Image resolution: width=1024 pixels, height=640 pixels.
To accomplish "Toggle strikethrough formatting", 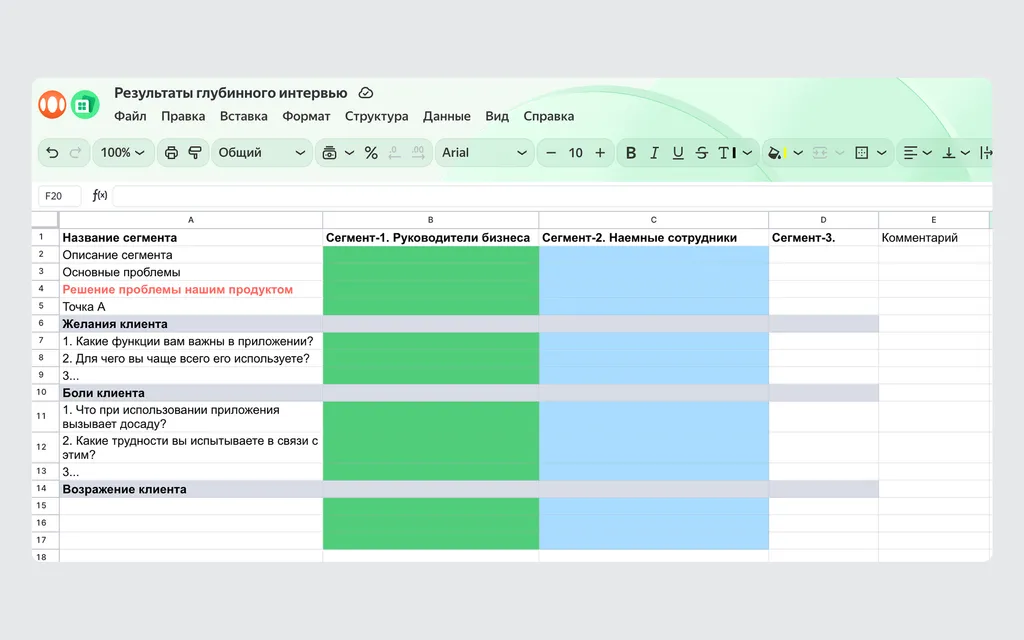I will 701,153.
